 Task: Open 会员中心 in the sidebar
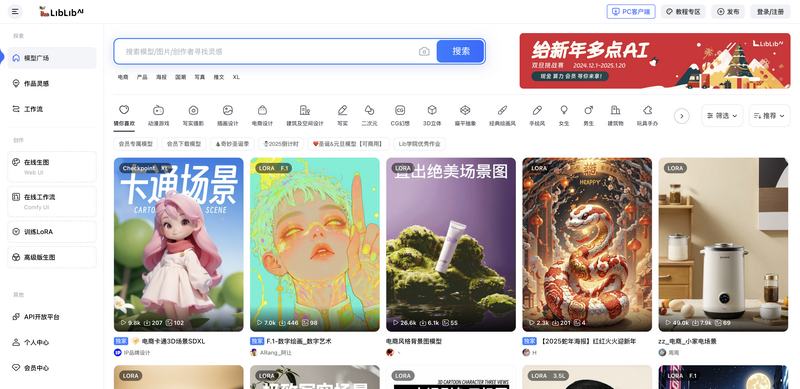52,368
